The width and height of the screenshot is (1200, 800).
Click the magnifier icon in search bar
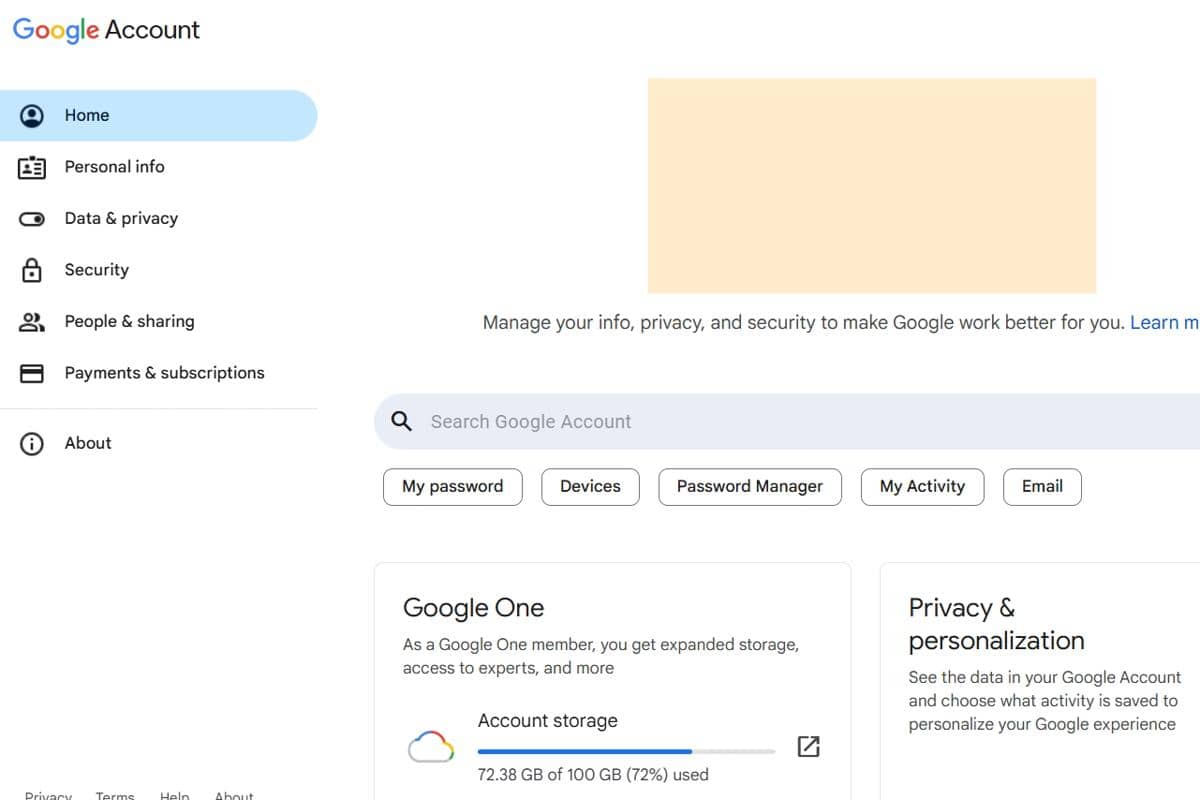pyautogui.click(x=402, y=421)
